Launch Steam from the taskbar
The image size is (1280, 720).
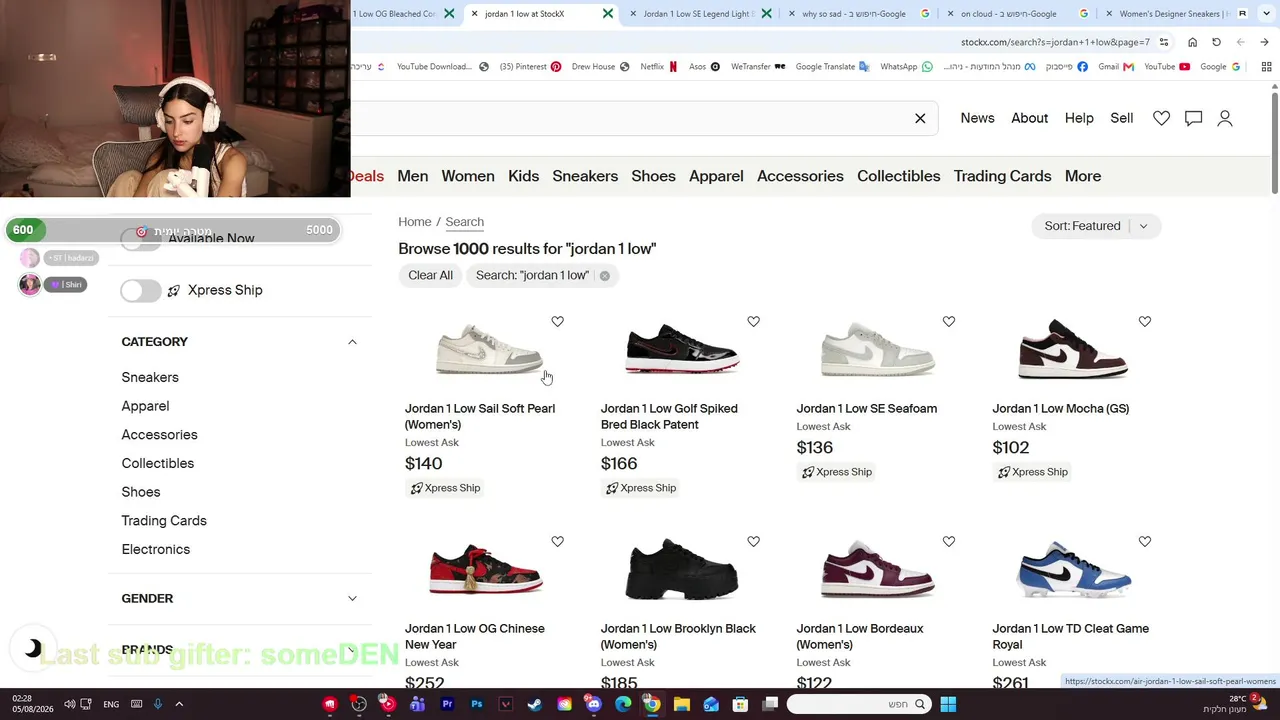click(x=535, y=704)
